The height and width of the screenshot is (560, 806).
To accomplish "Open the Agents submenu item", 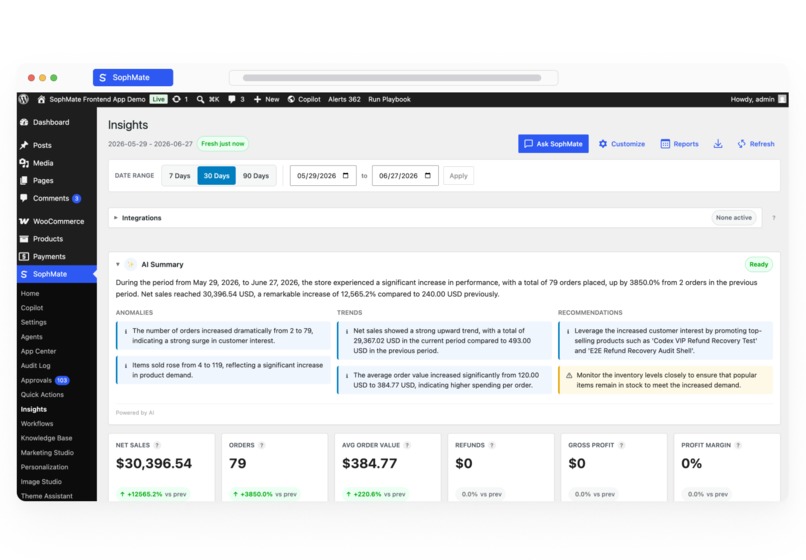I will [x=31, y=337].
